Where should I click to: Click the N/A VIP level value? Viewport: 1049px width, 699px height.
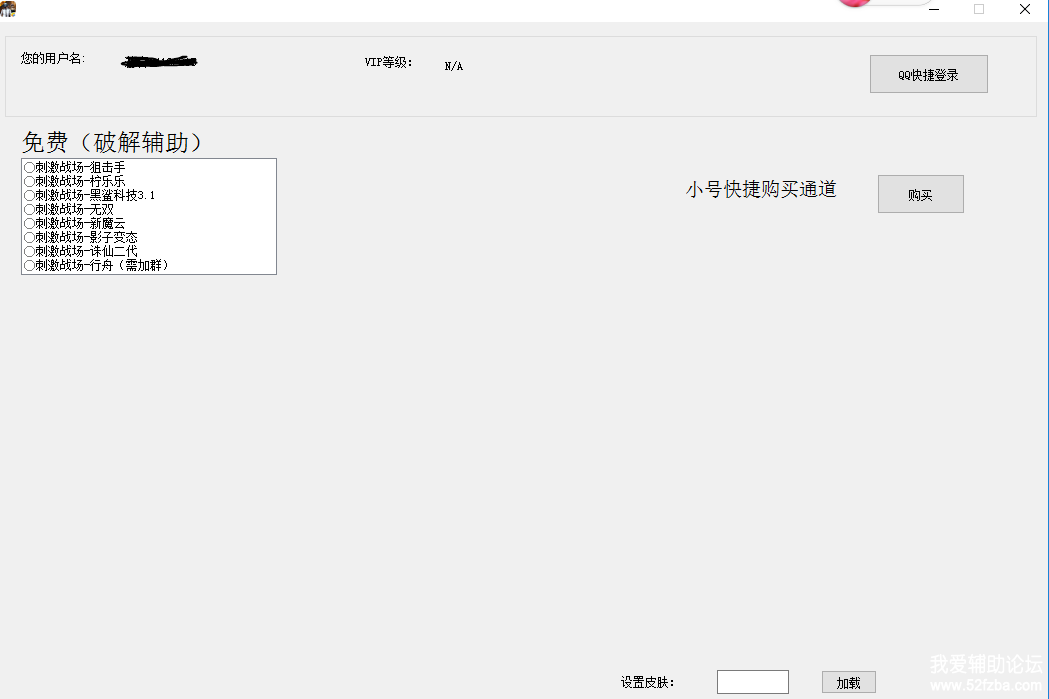pos(454,66)
